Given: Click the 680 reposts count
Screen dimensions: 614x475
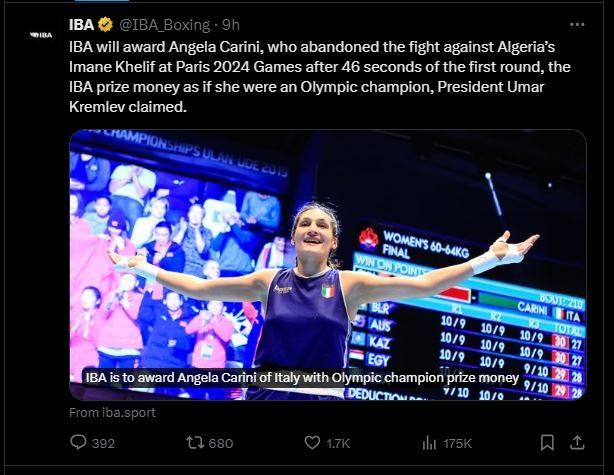Looking at the screenshot, I should [220, 442].
